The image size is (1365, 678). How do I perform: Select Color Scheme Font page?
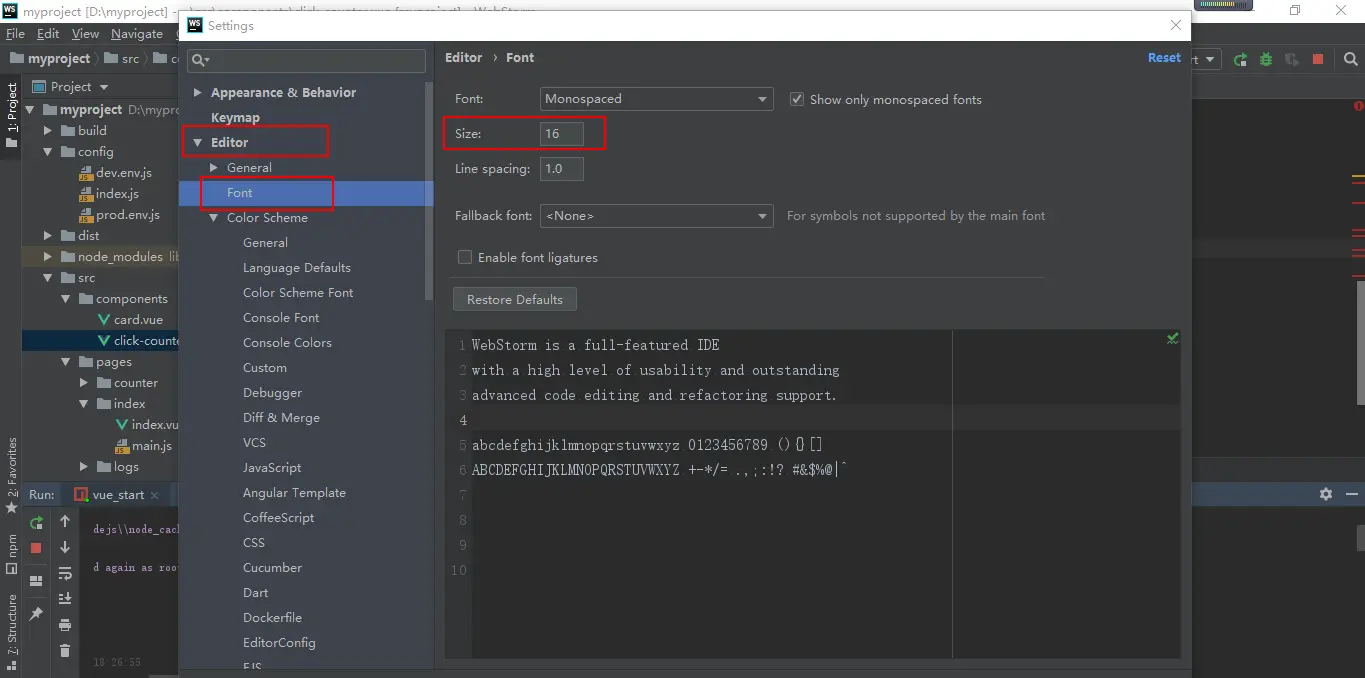[x=298, y=292]
